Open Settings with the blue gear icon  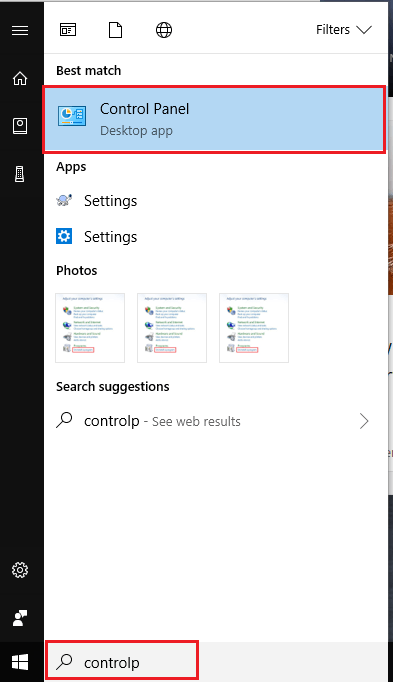214,237
